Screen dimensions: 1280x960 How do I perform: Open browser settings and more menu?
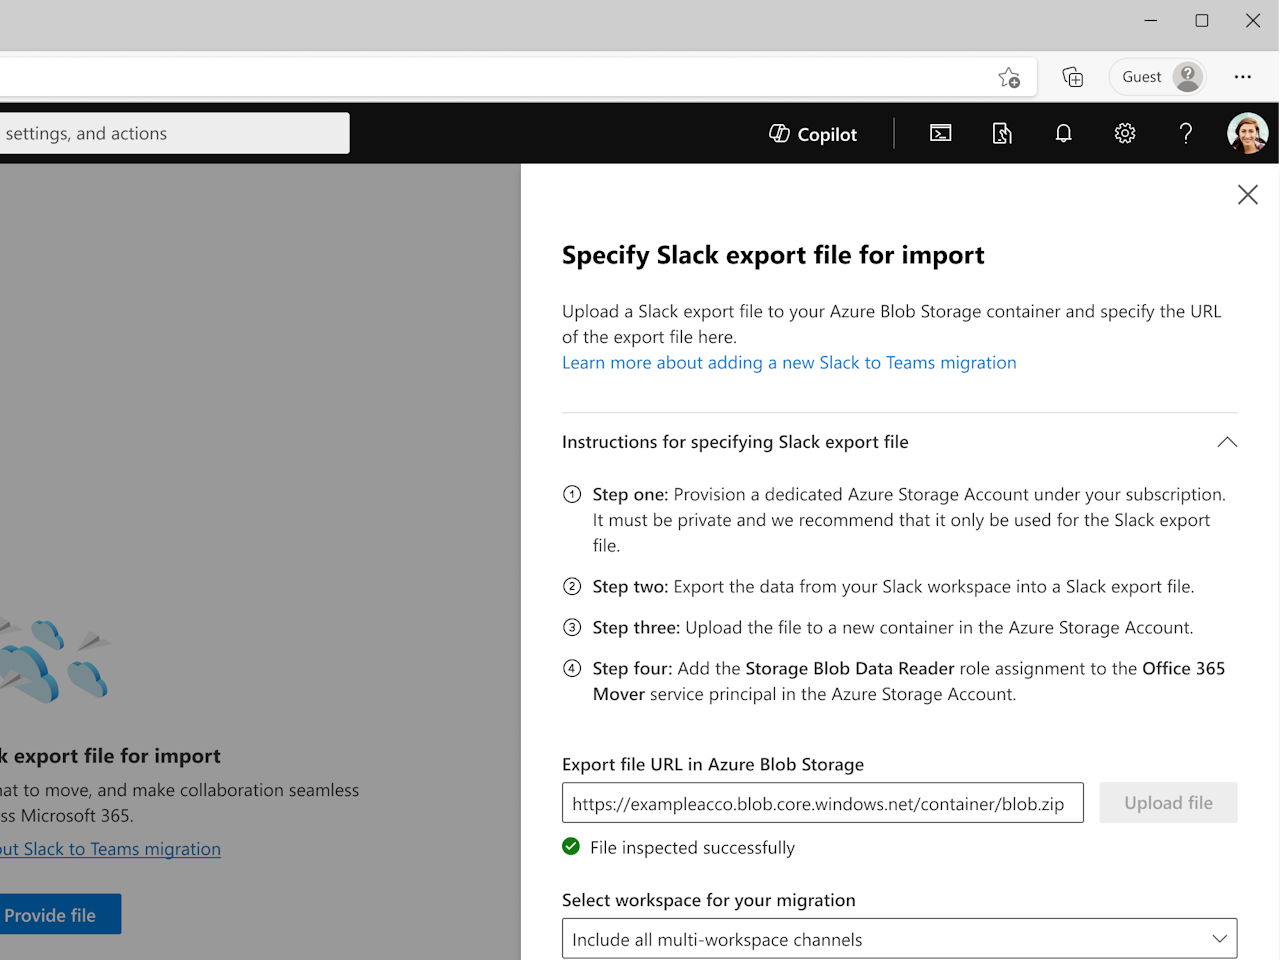(1242, 77)
